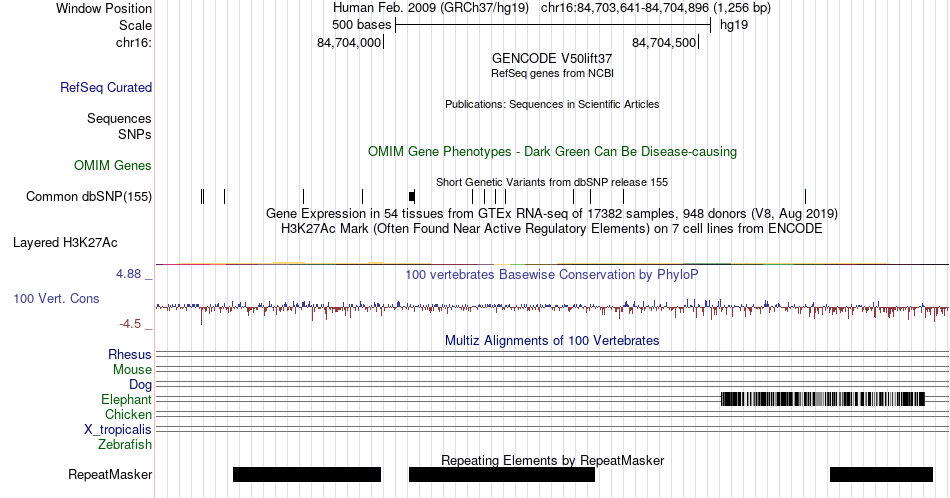Select the thick block variant in Common dbSNP track

pos(412,196)
